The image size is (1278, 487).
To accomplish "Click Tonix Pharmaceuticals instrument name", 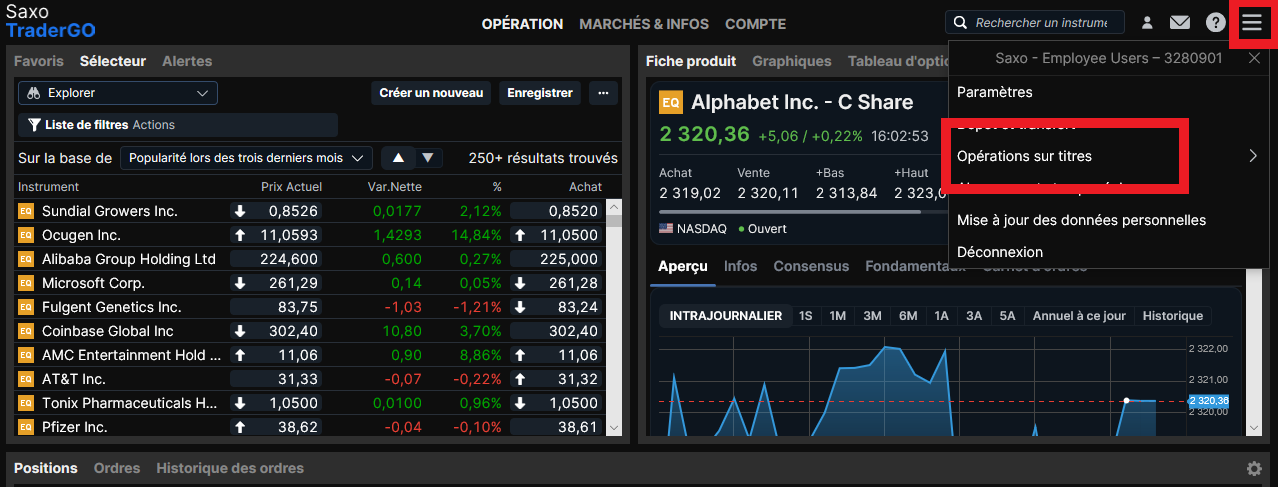I will 130,403.
